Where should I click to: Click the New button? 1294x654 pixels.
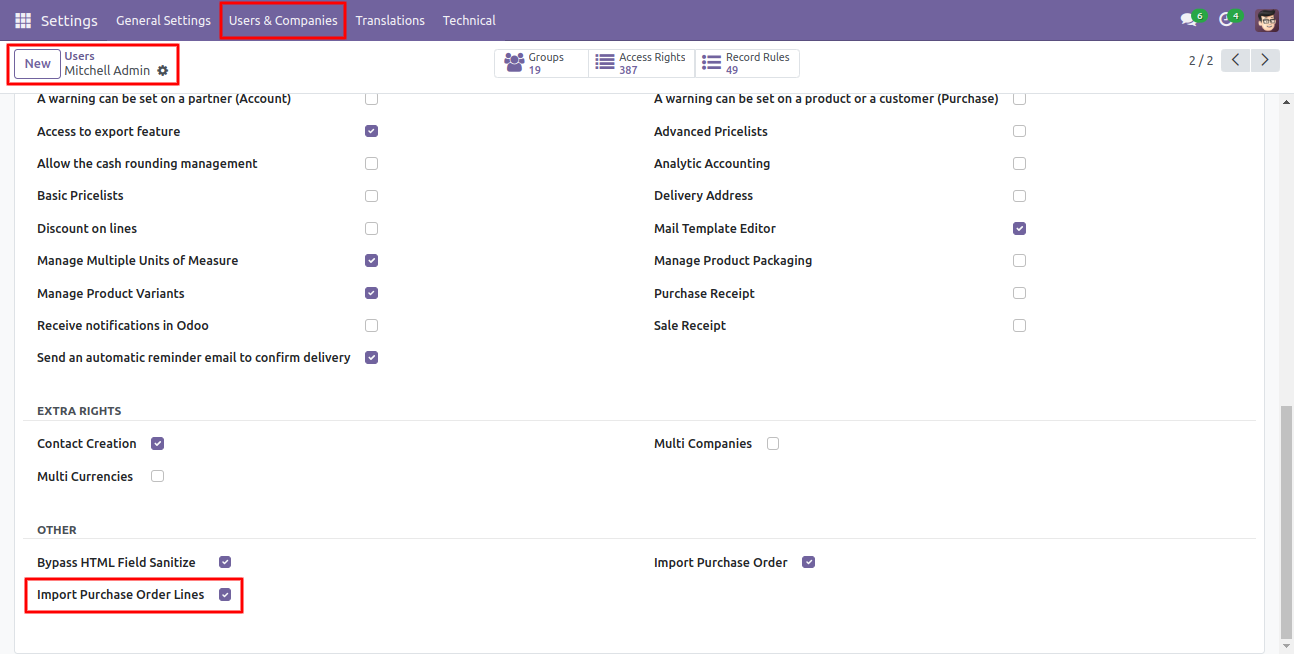click(x=38, y=64)
